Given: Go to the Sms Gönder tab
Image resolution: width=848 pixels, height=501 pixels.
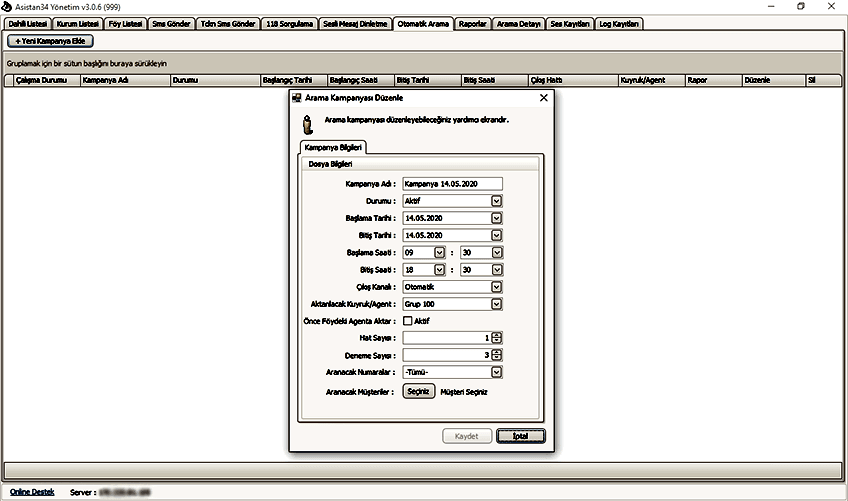Looking at the screenshot, I should tap(169, 23).
